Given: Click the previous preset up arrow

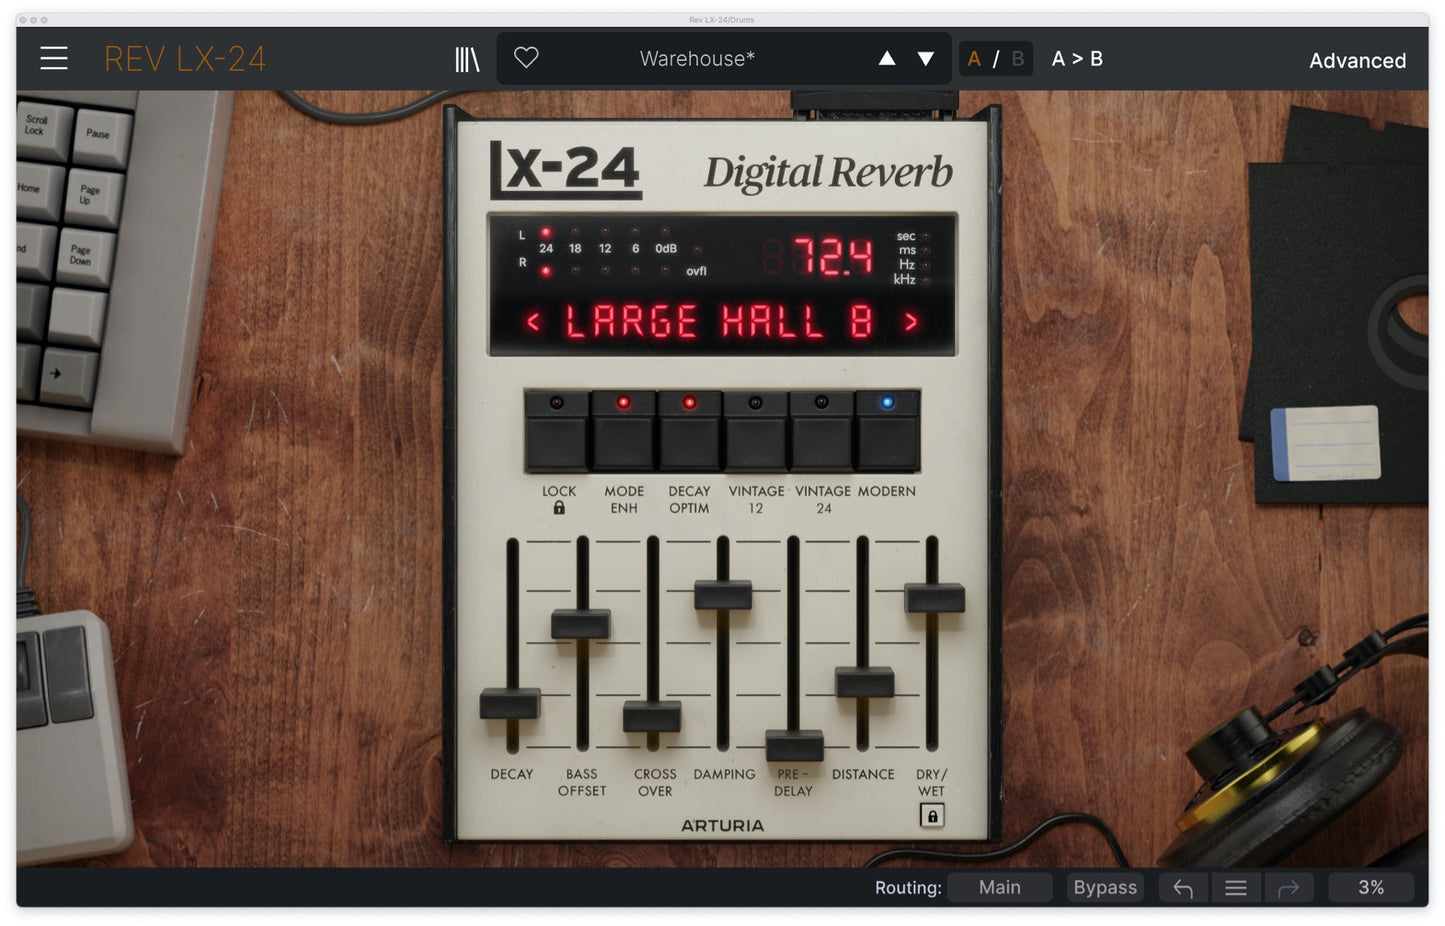Looking at the screenshot, I should (x=886, y=58).
